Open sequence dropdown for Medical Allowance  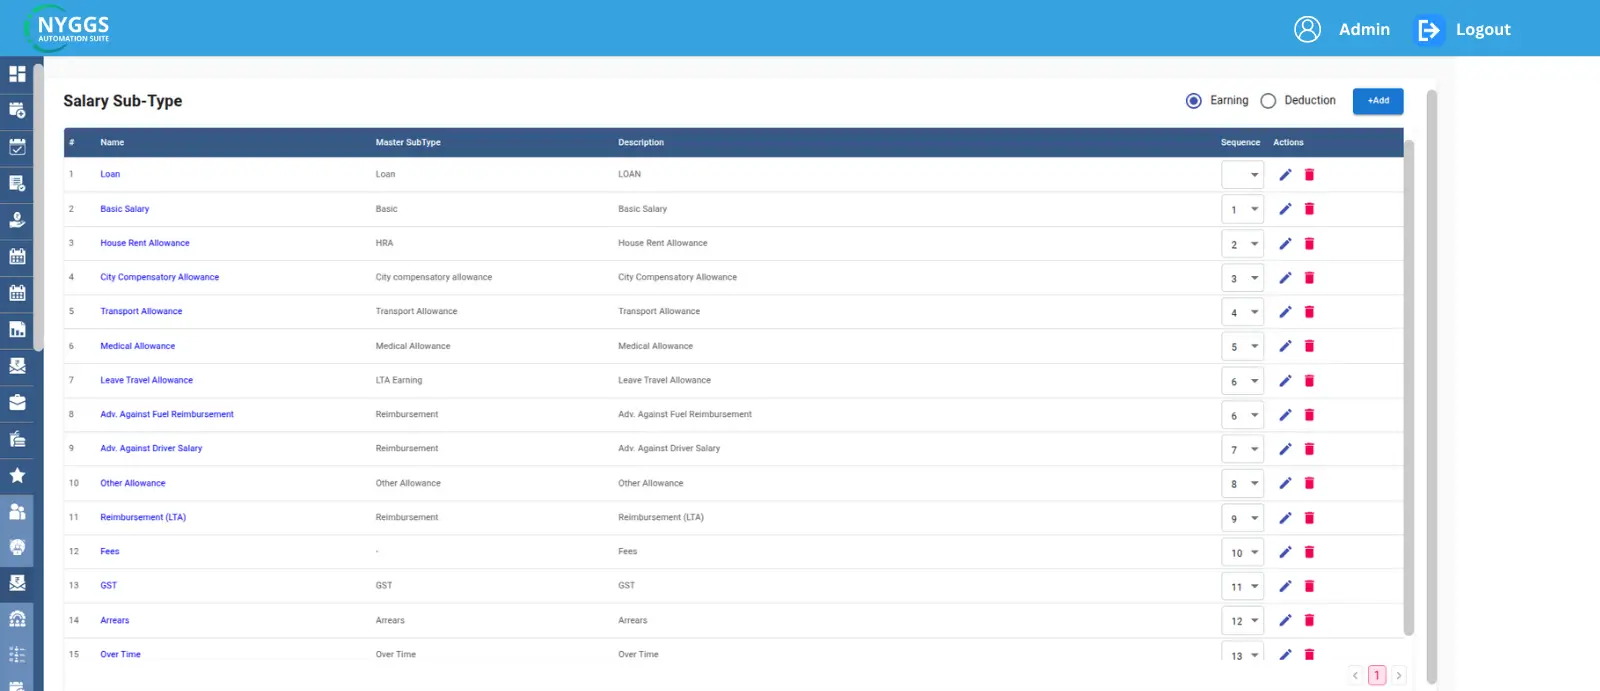pos(1243,346)
